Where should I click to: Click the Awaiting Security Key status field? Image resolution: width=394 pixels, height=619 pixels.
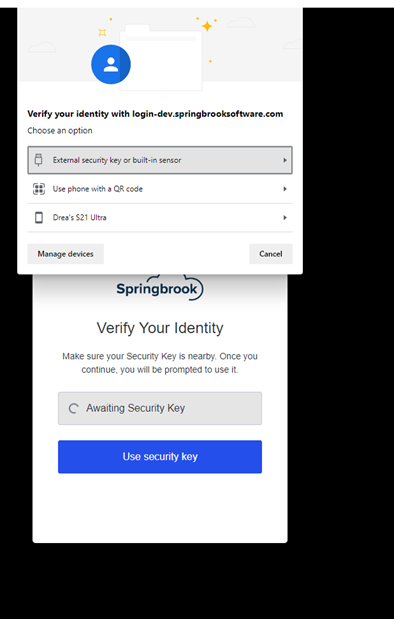click(x=160, y=408)
